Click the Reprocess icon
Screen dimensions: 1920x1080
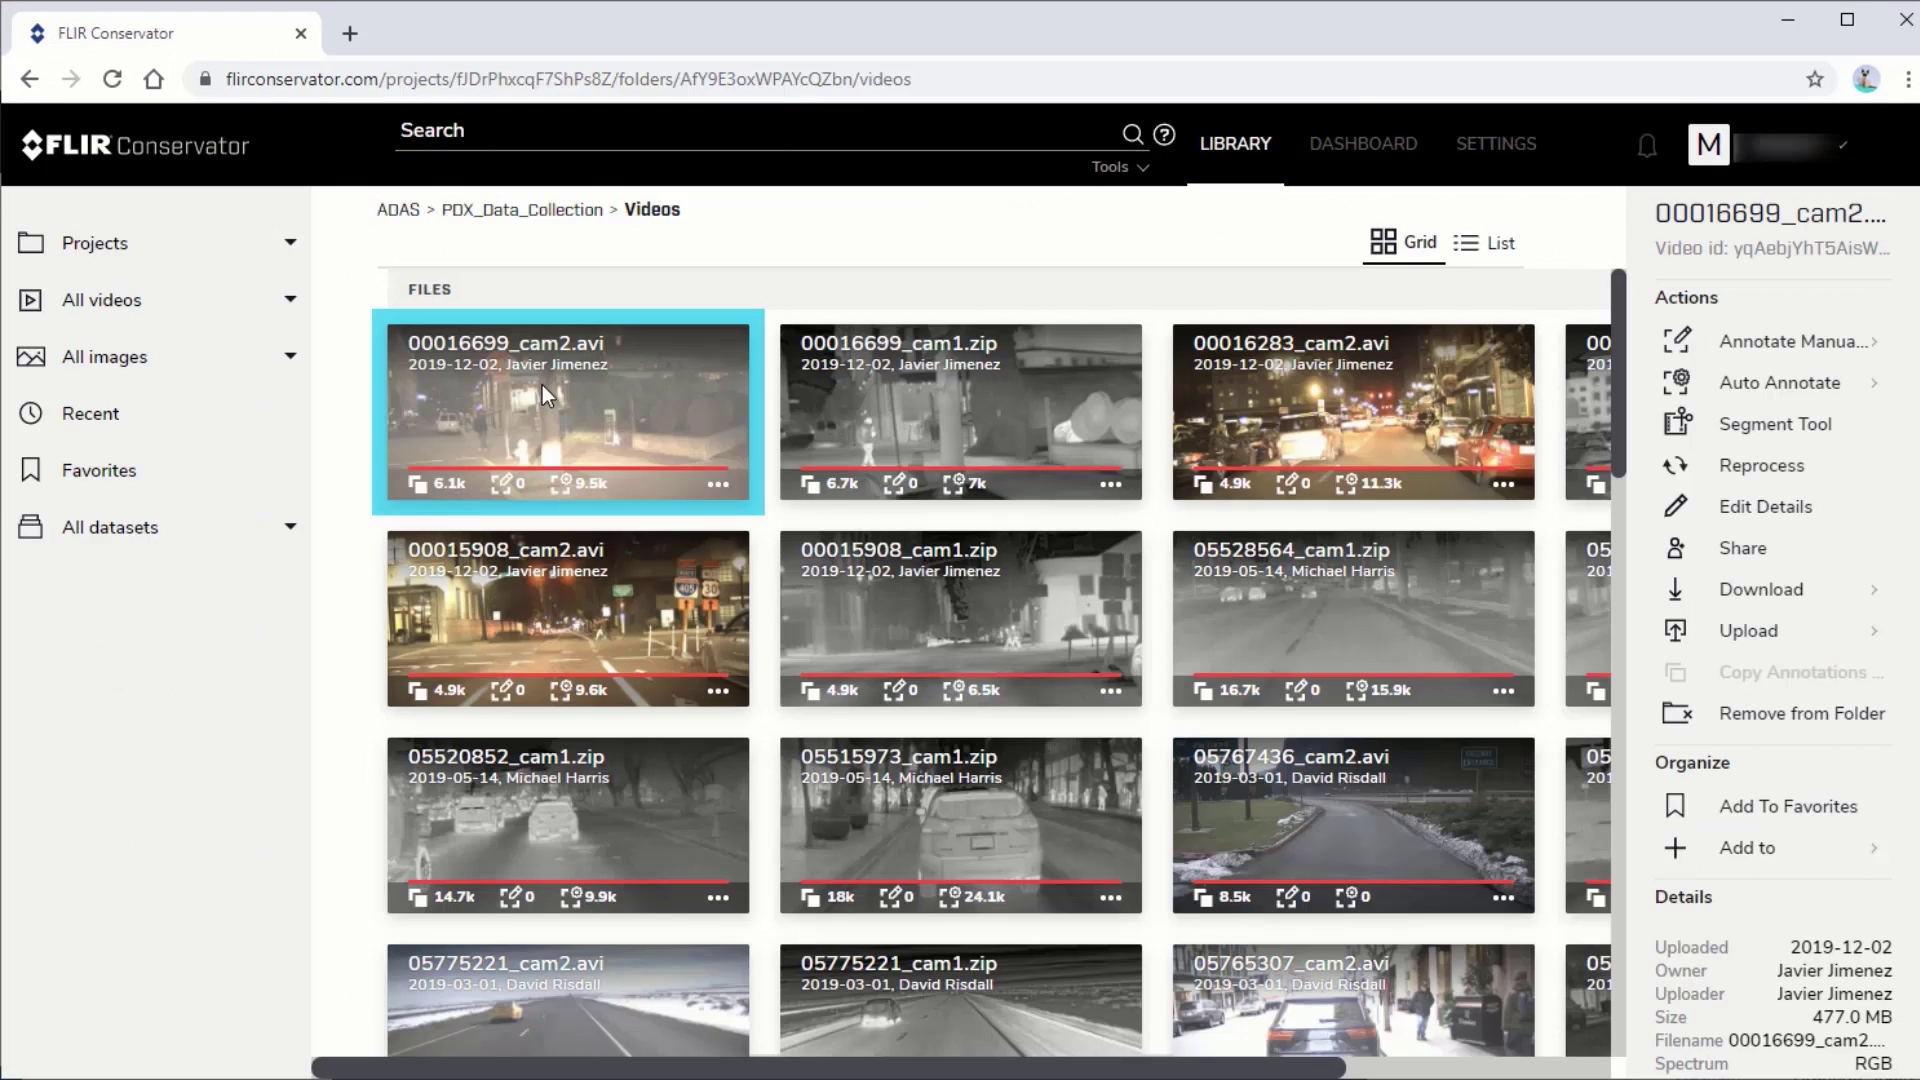1677,464
